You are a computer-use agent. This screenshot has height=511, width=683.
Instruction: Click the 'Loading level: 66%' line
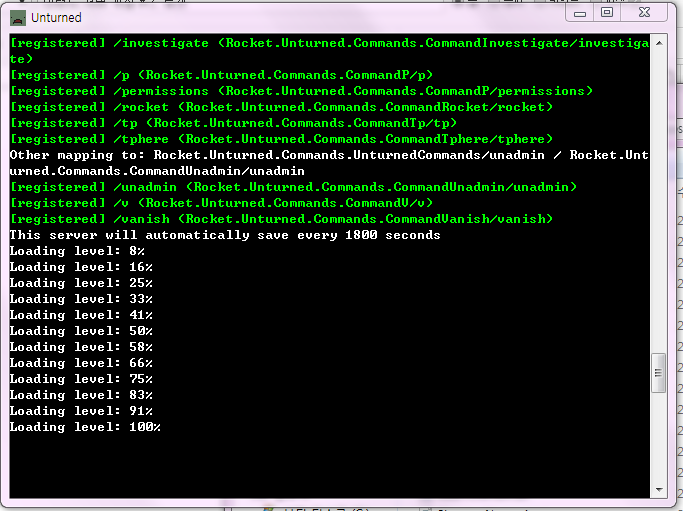pyautogui.click(x=81, y=363)
